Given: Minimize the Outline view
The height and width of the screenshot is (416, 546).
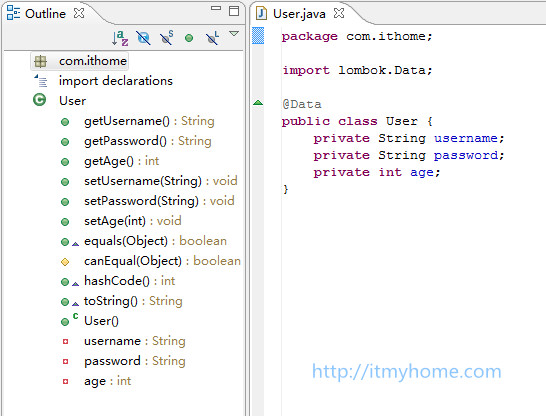Looking at the screenshot, I should tap(216, 8).
